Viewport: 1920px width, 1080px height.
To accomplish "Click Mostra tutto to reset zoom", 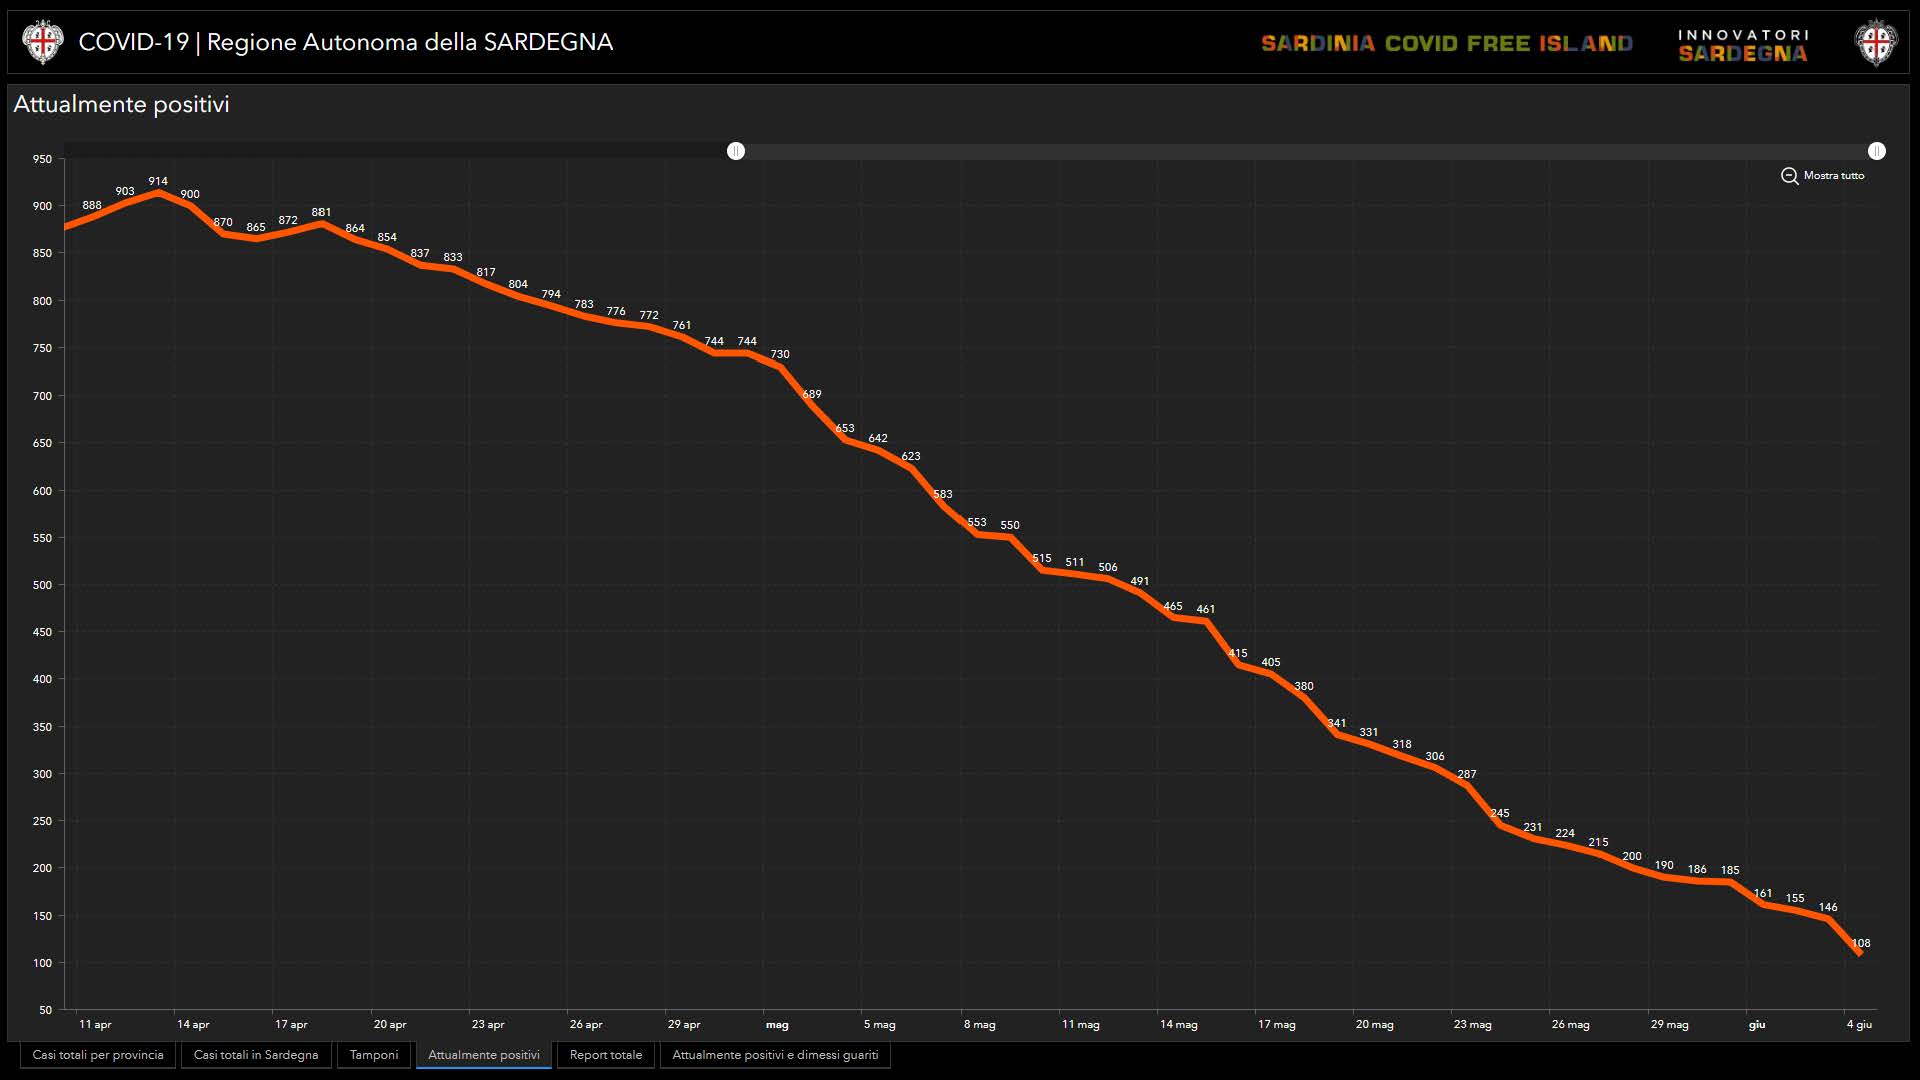I will [1833, 176].
